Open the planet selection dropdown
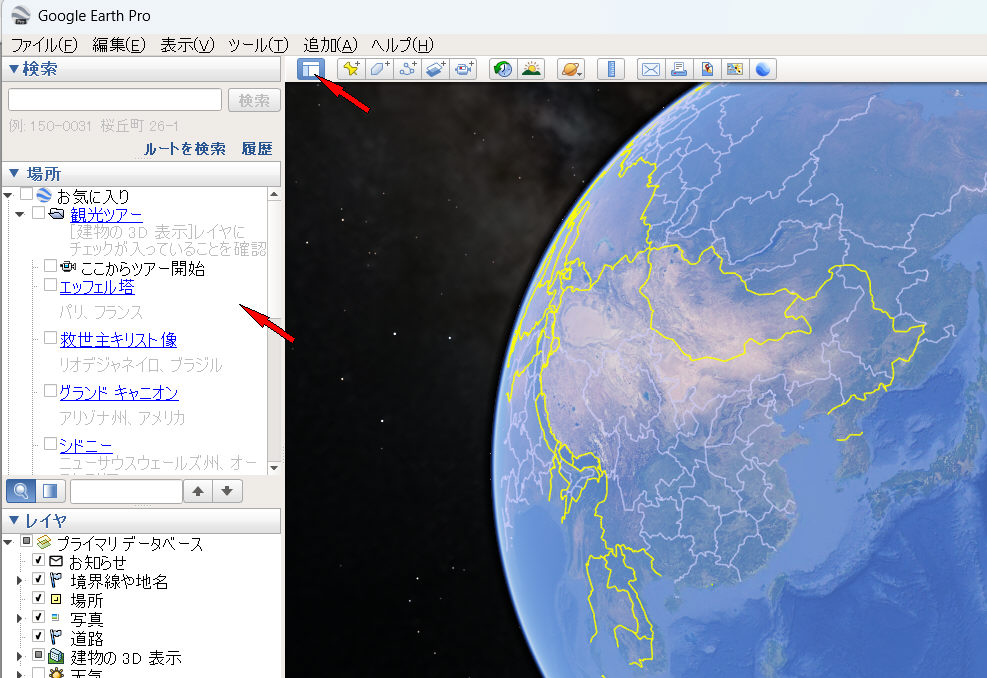987x678 pixels. [571, 69]
